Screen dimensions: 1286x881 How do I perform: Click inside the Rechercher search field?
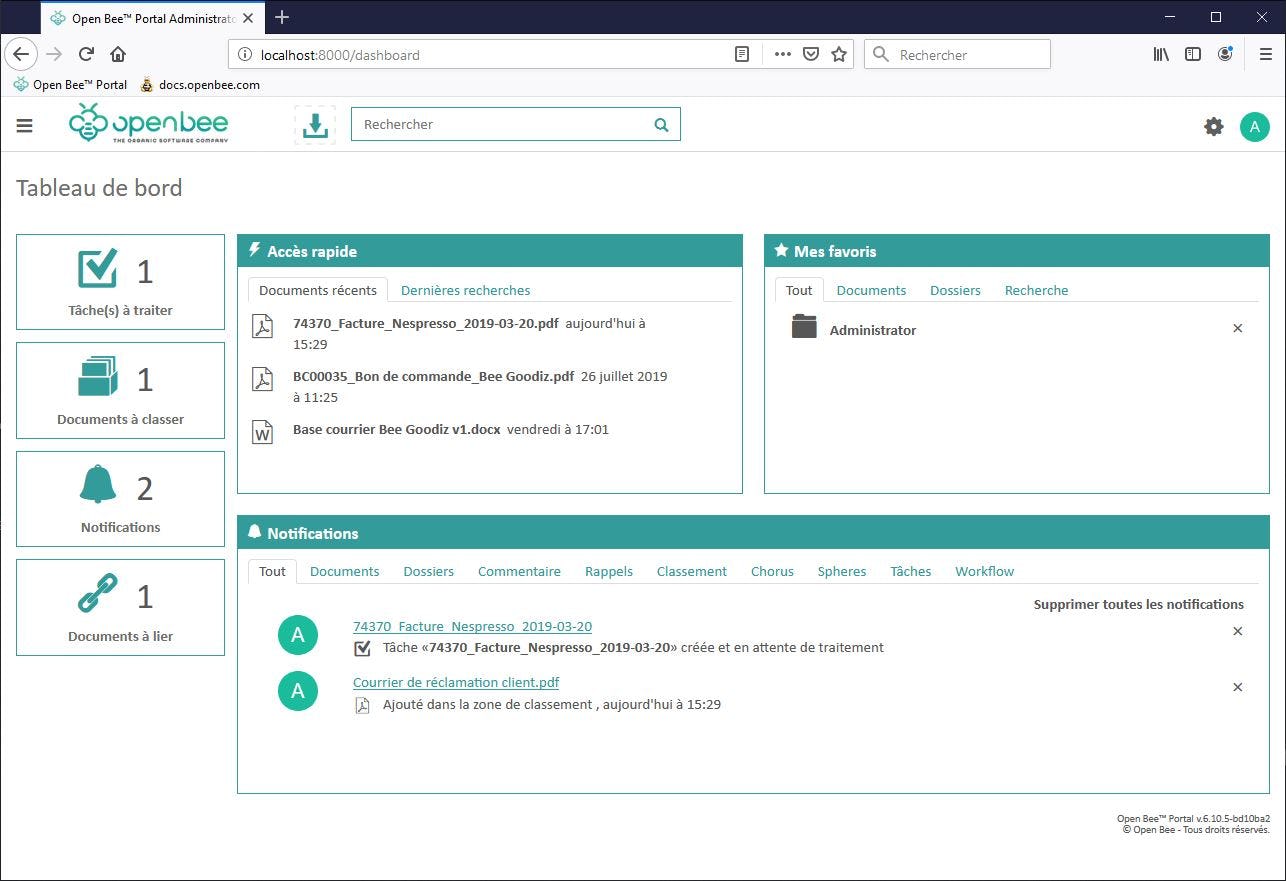click(x=500, y=124)
